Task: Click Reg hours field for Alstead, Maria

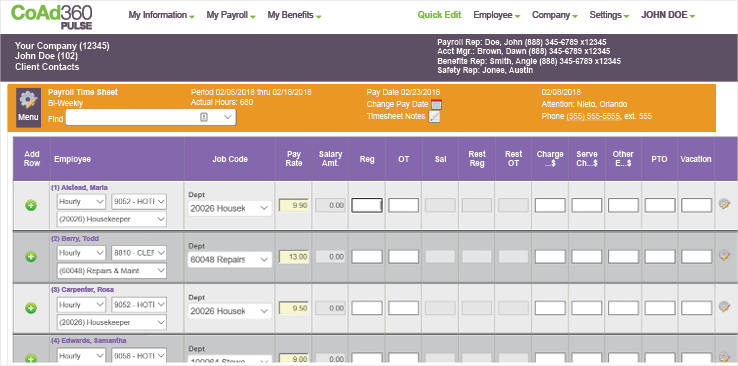Action: point(367,206)
